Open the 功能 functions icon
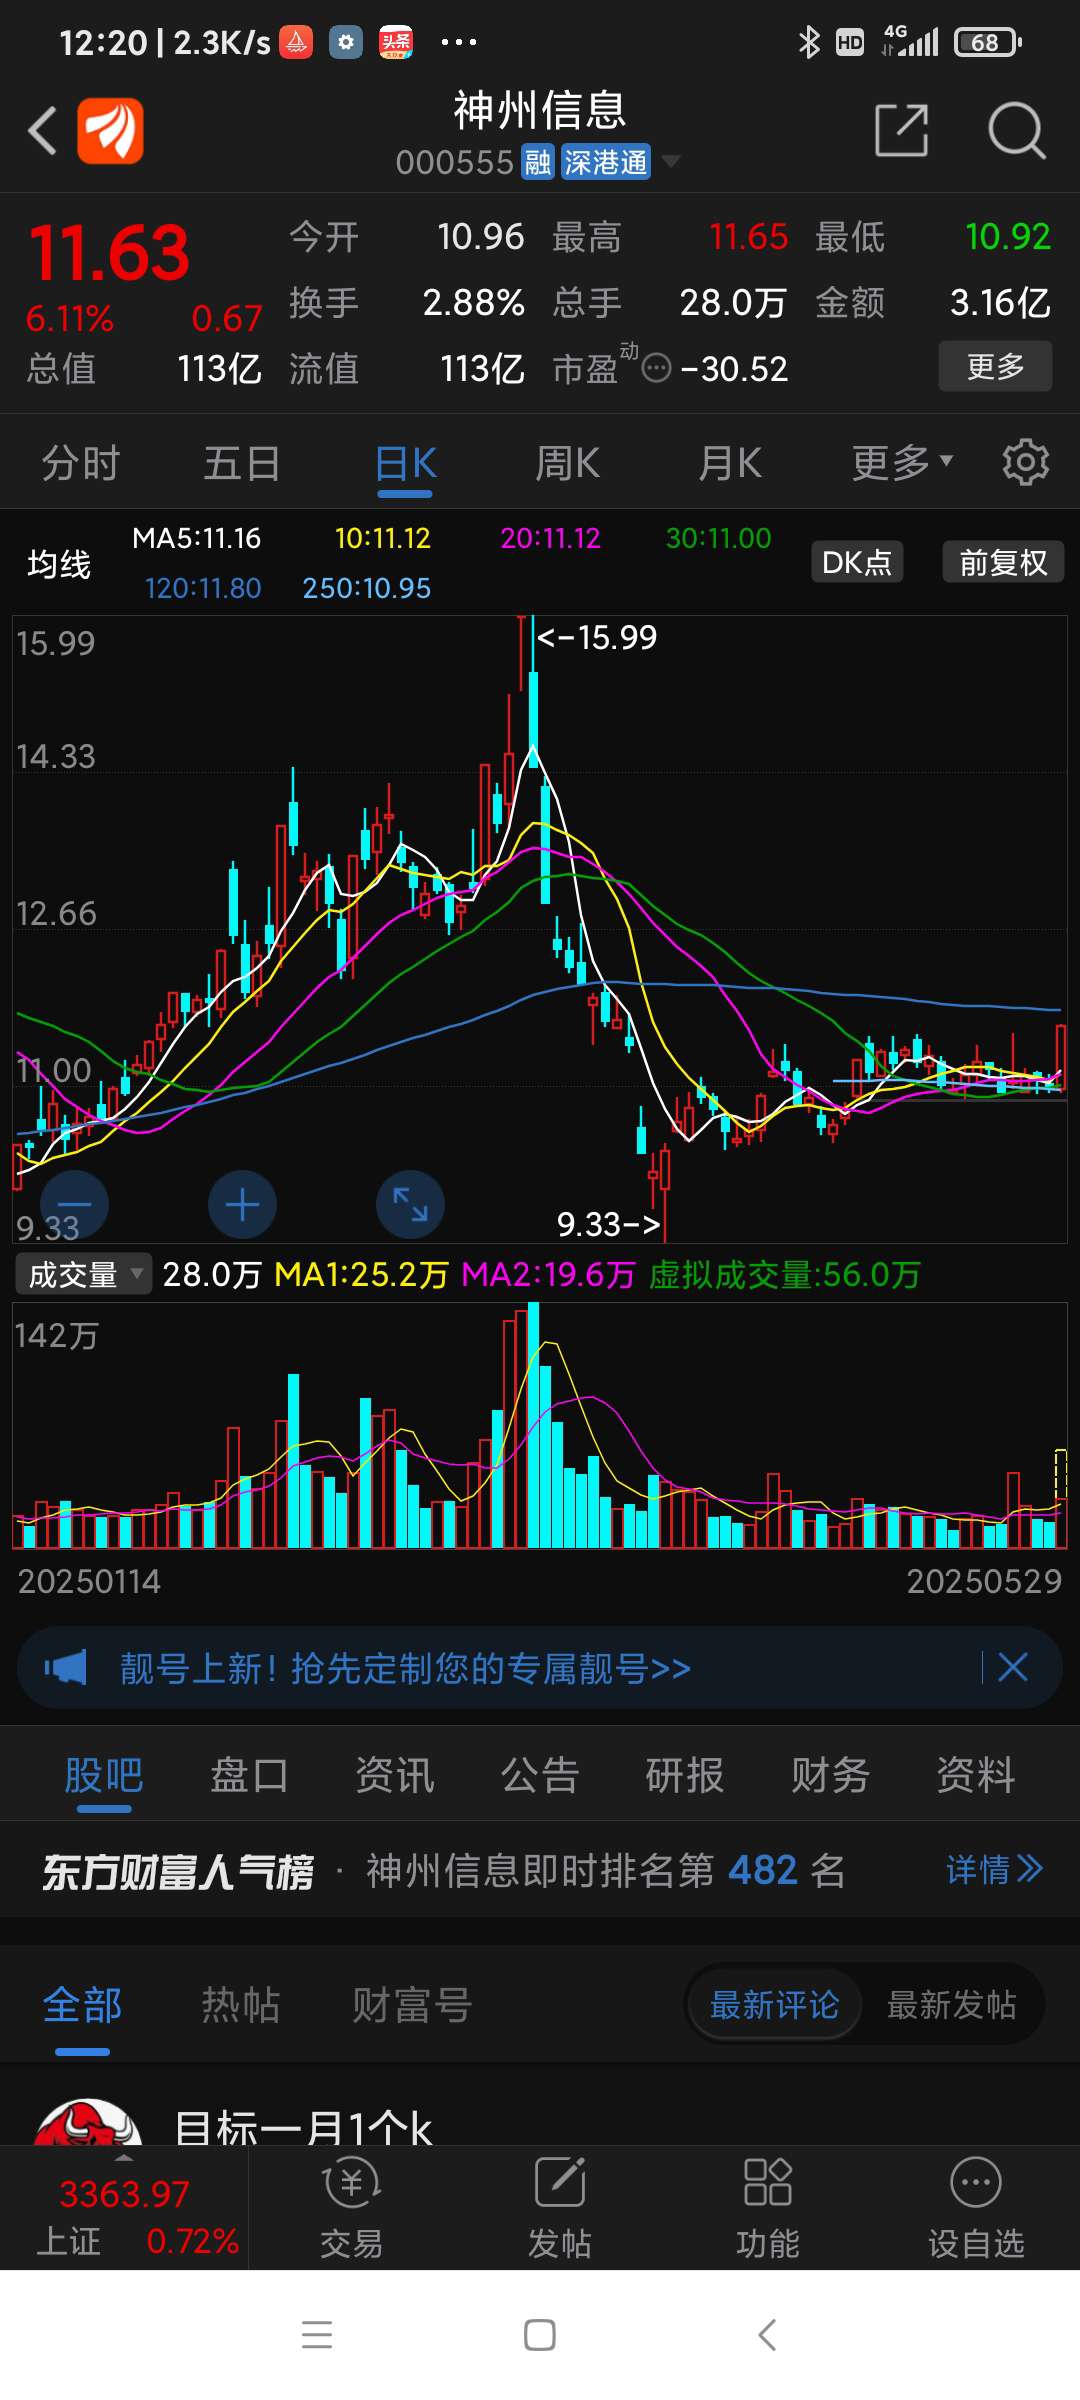This screenshot has width=1080, height=2400. coord(768,2209)
